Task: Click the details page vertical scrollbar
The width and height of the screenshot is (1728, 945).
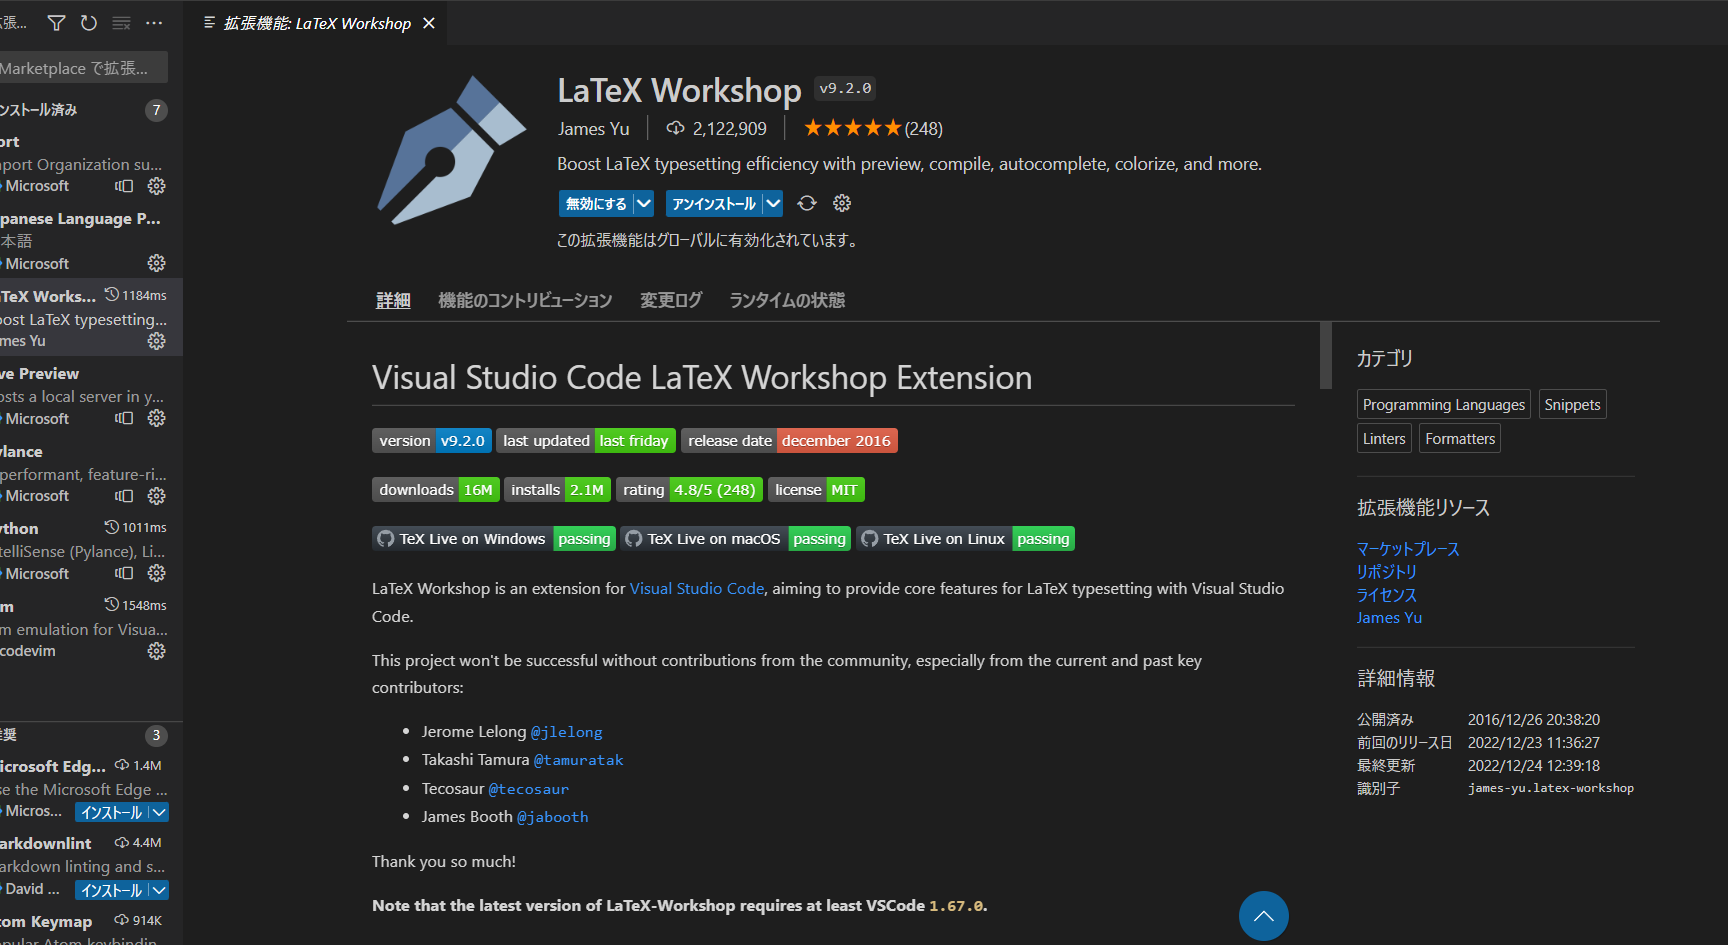Action: tap(1325, 355)
